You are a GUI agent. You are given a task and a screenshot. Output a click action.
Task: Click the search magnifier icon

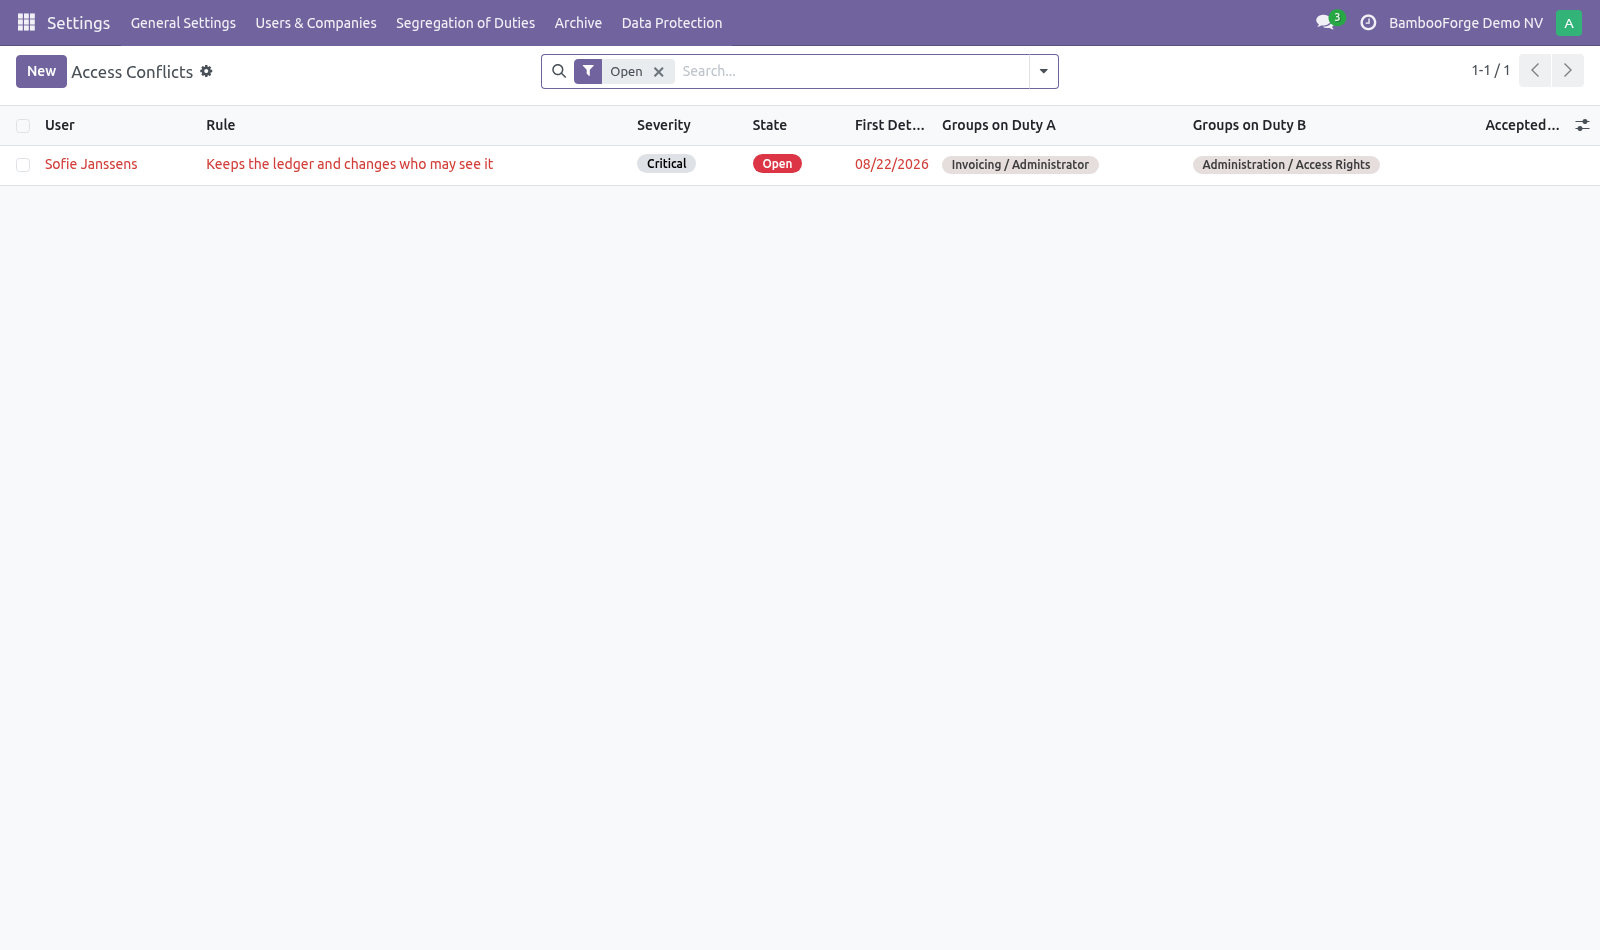click(559, 71)
